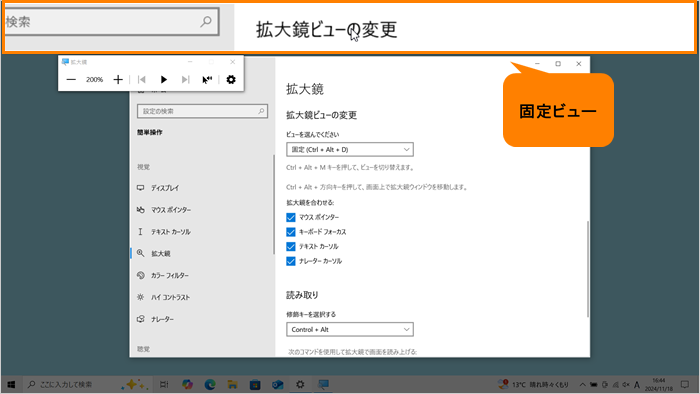Click the IME input mode A indicator
Image resolution: width=700 pixels, height=394 pixels.
[637, 384]
